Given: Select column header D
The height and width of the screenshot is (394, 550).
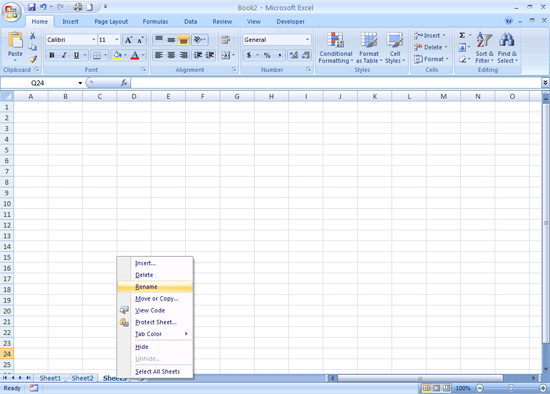Looking at the screenshot, I should 134,96.
